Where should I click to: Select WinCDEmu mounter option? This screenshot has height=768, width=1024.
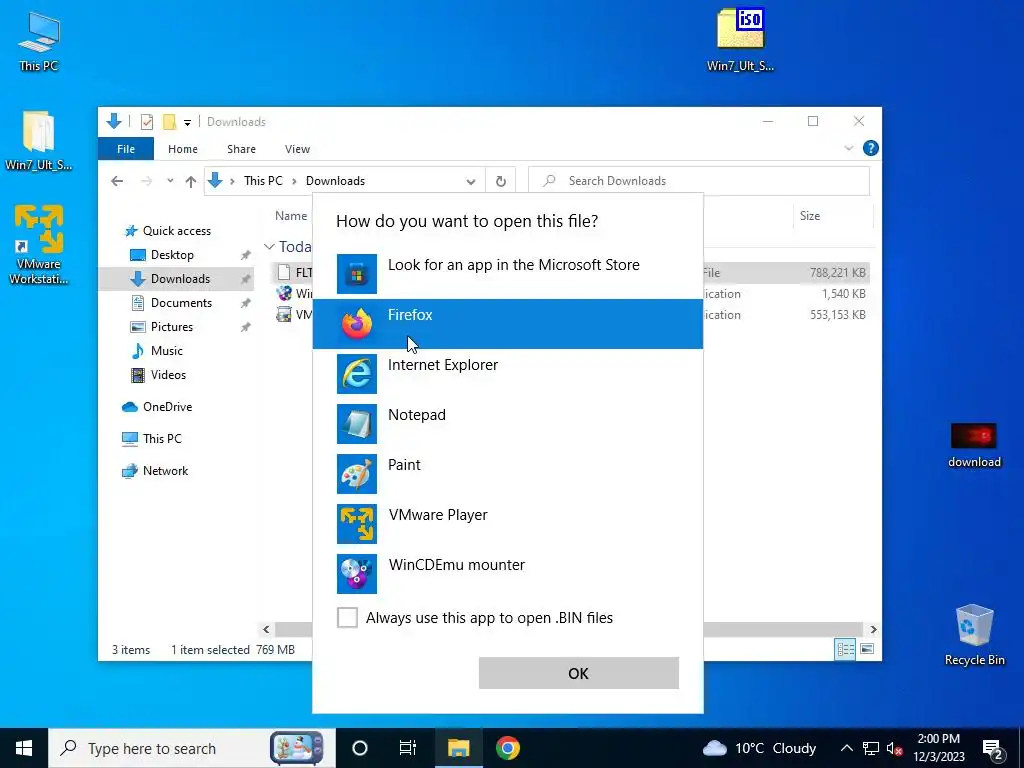[507, 573]
